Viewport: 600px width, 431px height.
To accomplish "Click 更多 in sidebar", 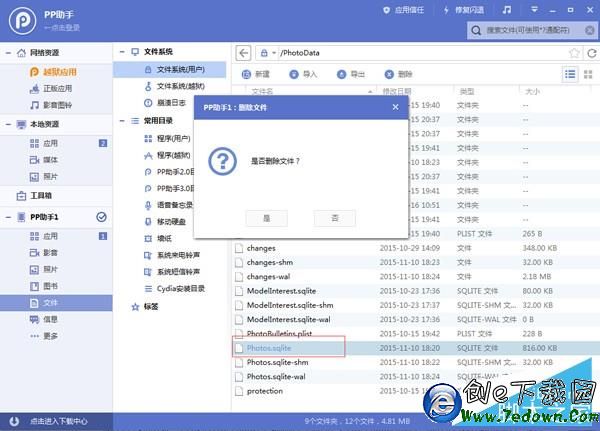I will pos(44,336).
